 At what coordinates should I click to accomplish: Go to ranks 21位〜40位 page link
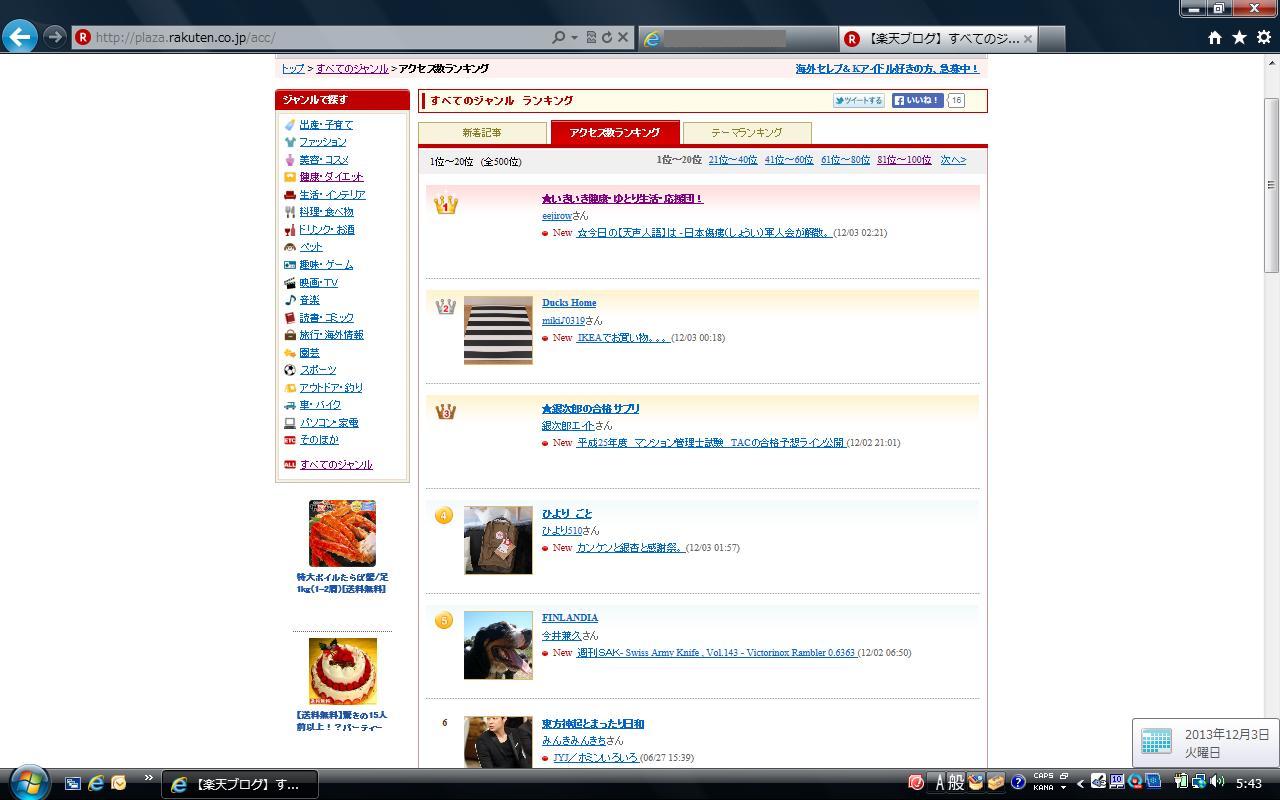pos(732,160)
